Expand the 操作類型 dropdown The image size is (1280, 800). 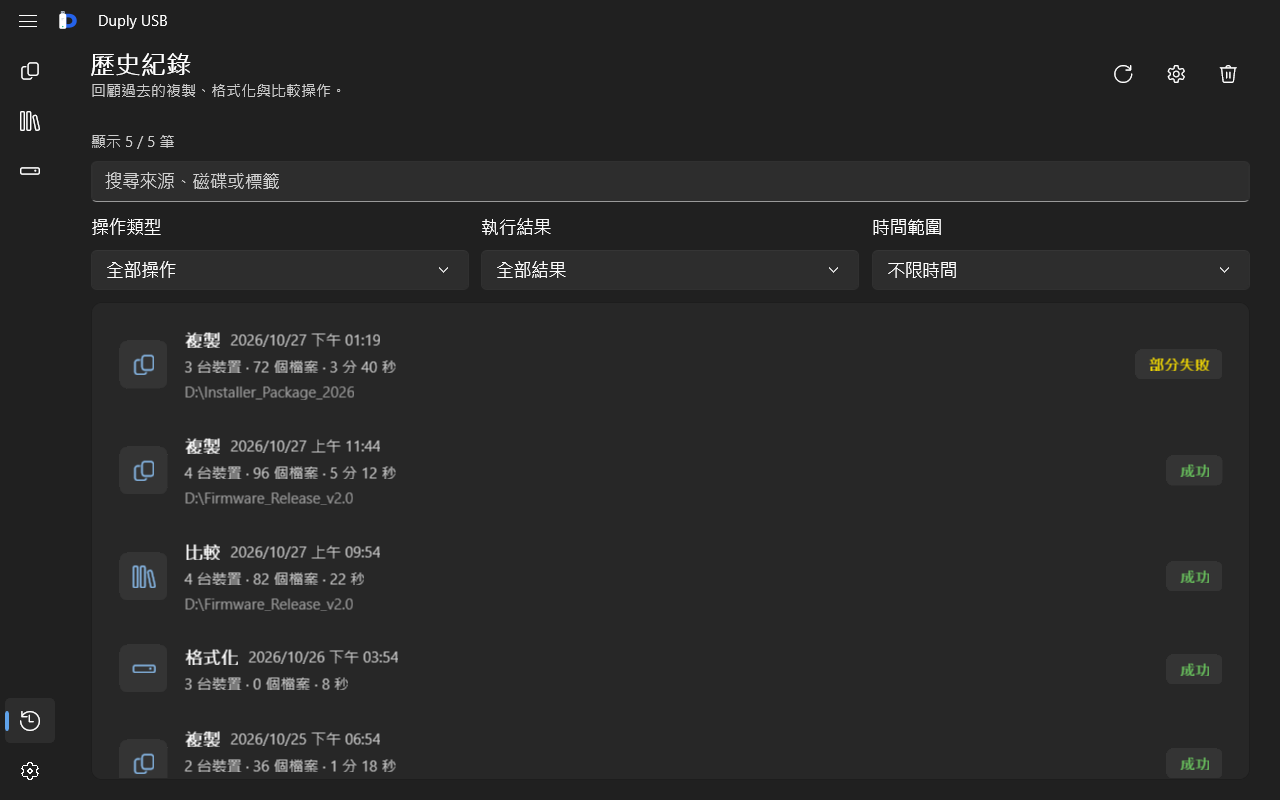click(280, 270)
